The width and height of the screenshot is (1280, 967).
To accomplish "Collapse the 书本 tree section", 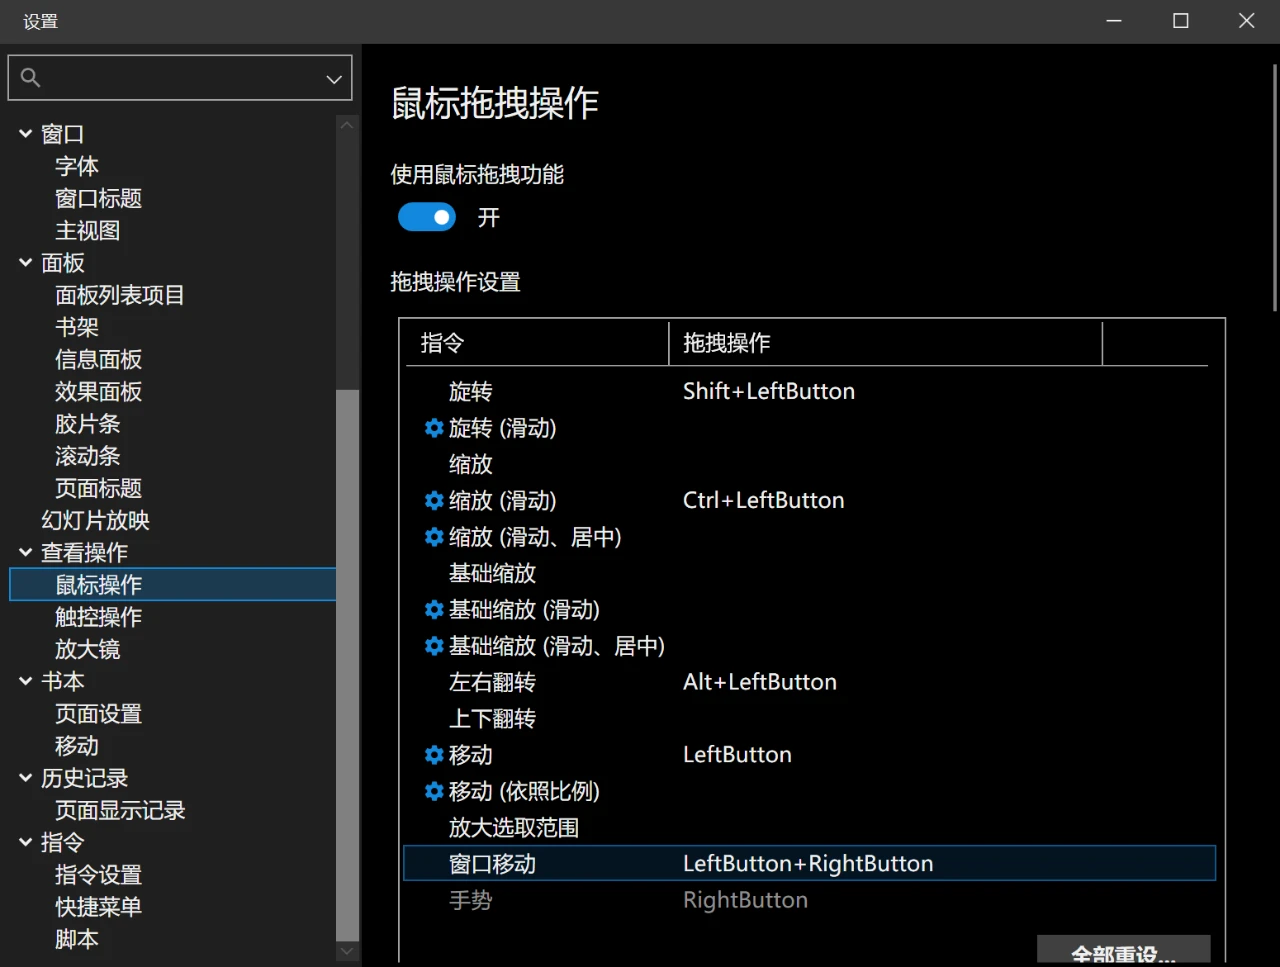I will (26, 681).
